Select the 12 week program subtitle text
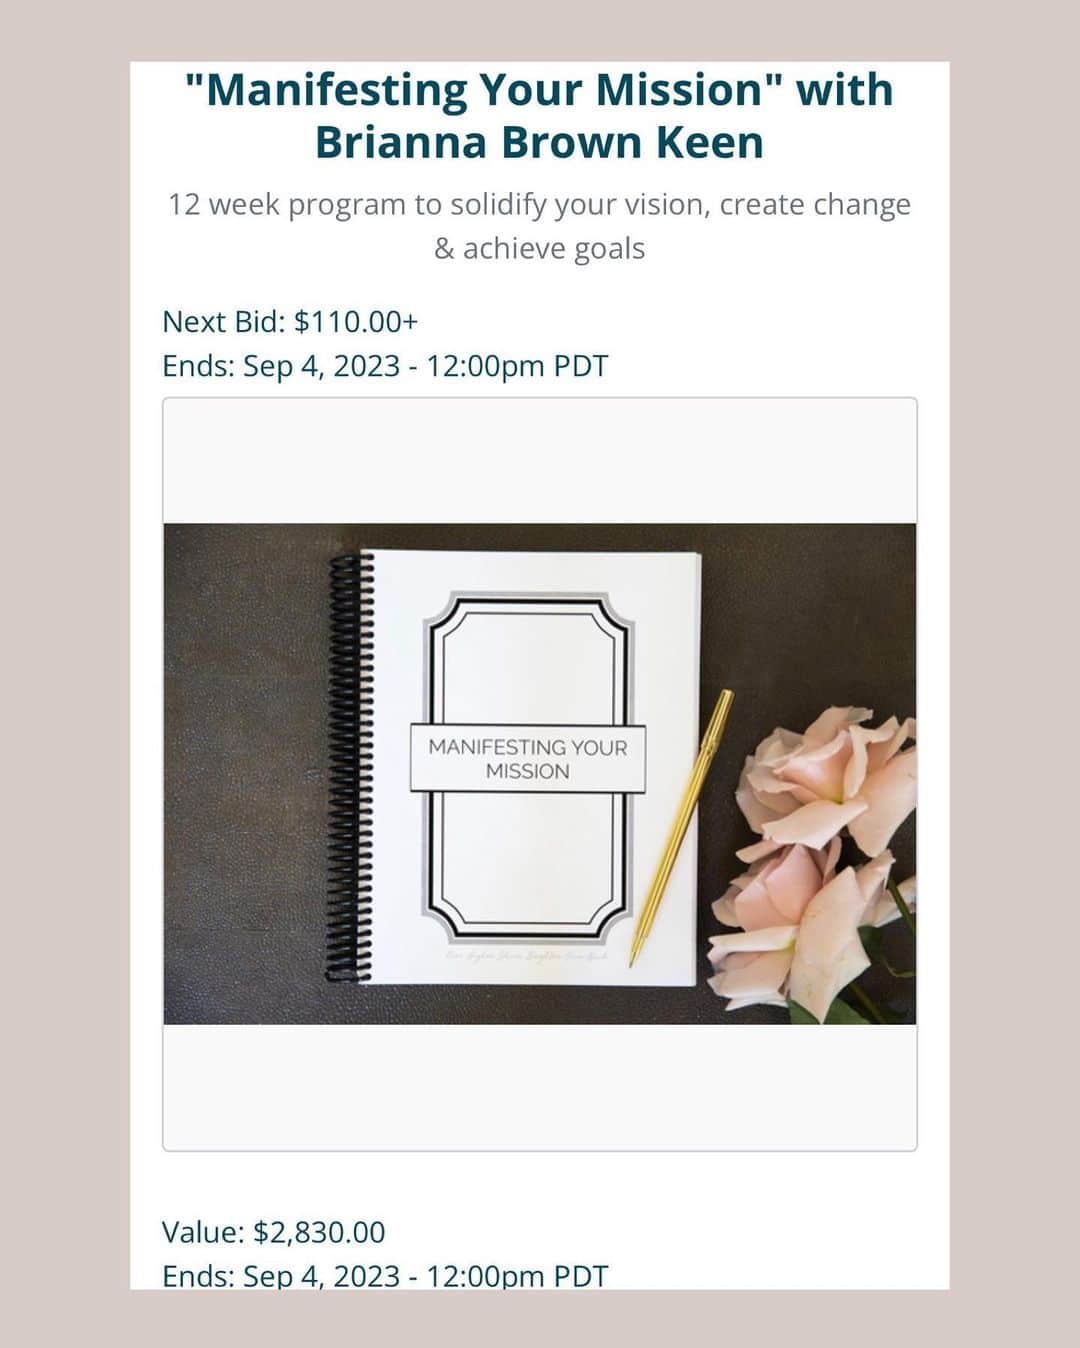 click(x=539, y=204)
